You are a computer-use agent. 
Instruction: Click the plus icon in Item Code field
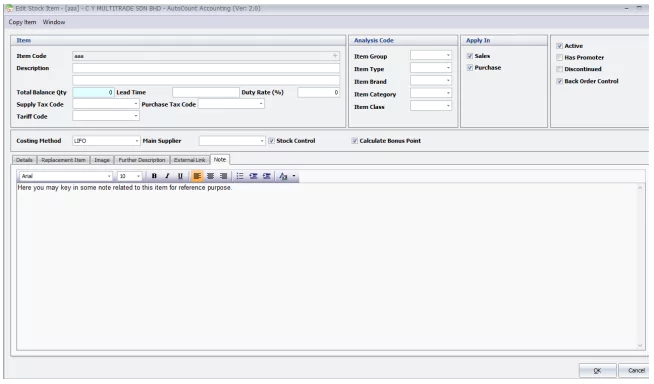335,56
